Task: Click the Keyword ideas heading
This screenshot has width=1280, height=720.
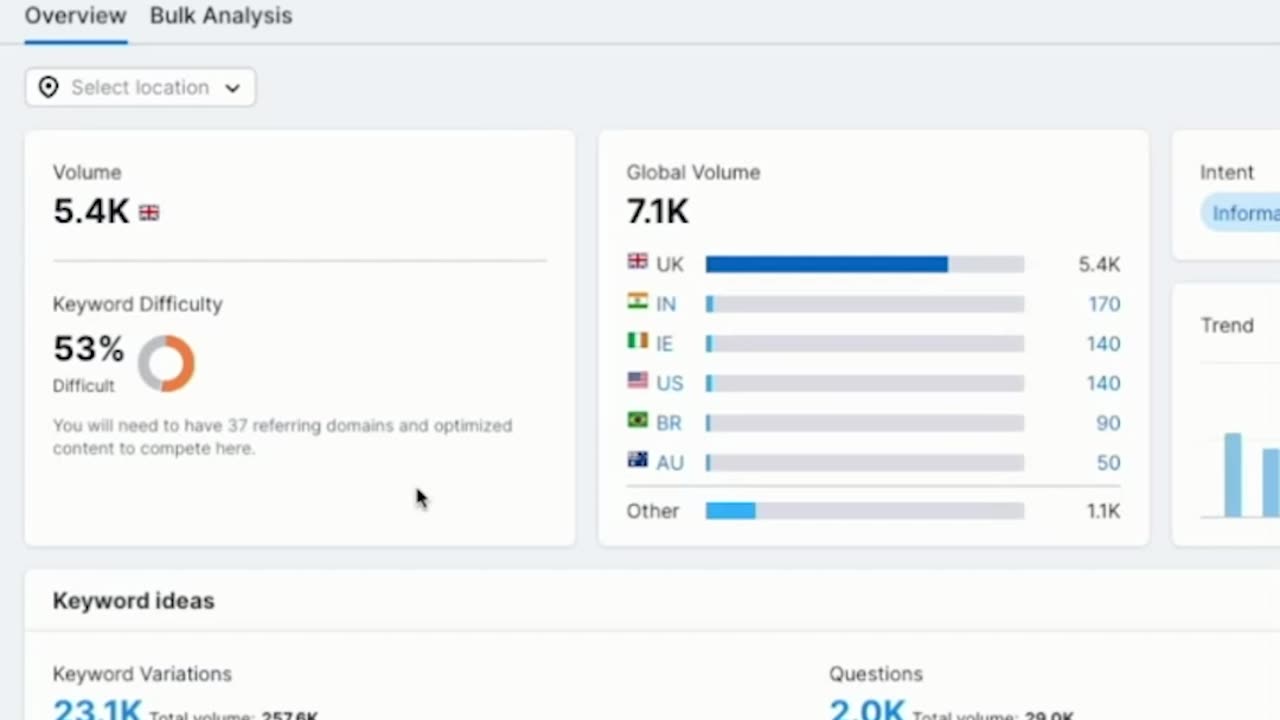Action: (x=133, y=601)
